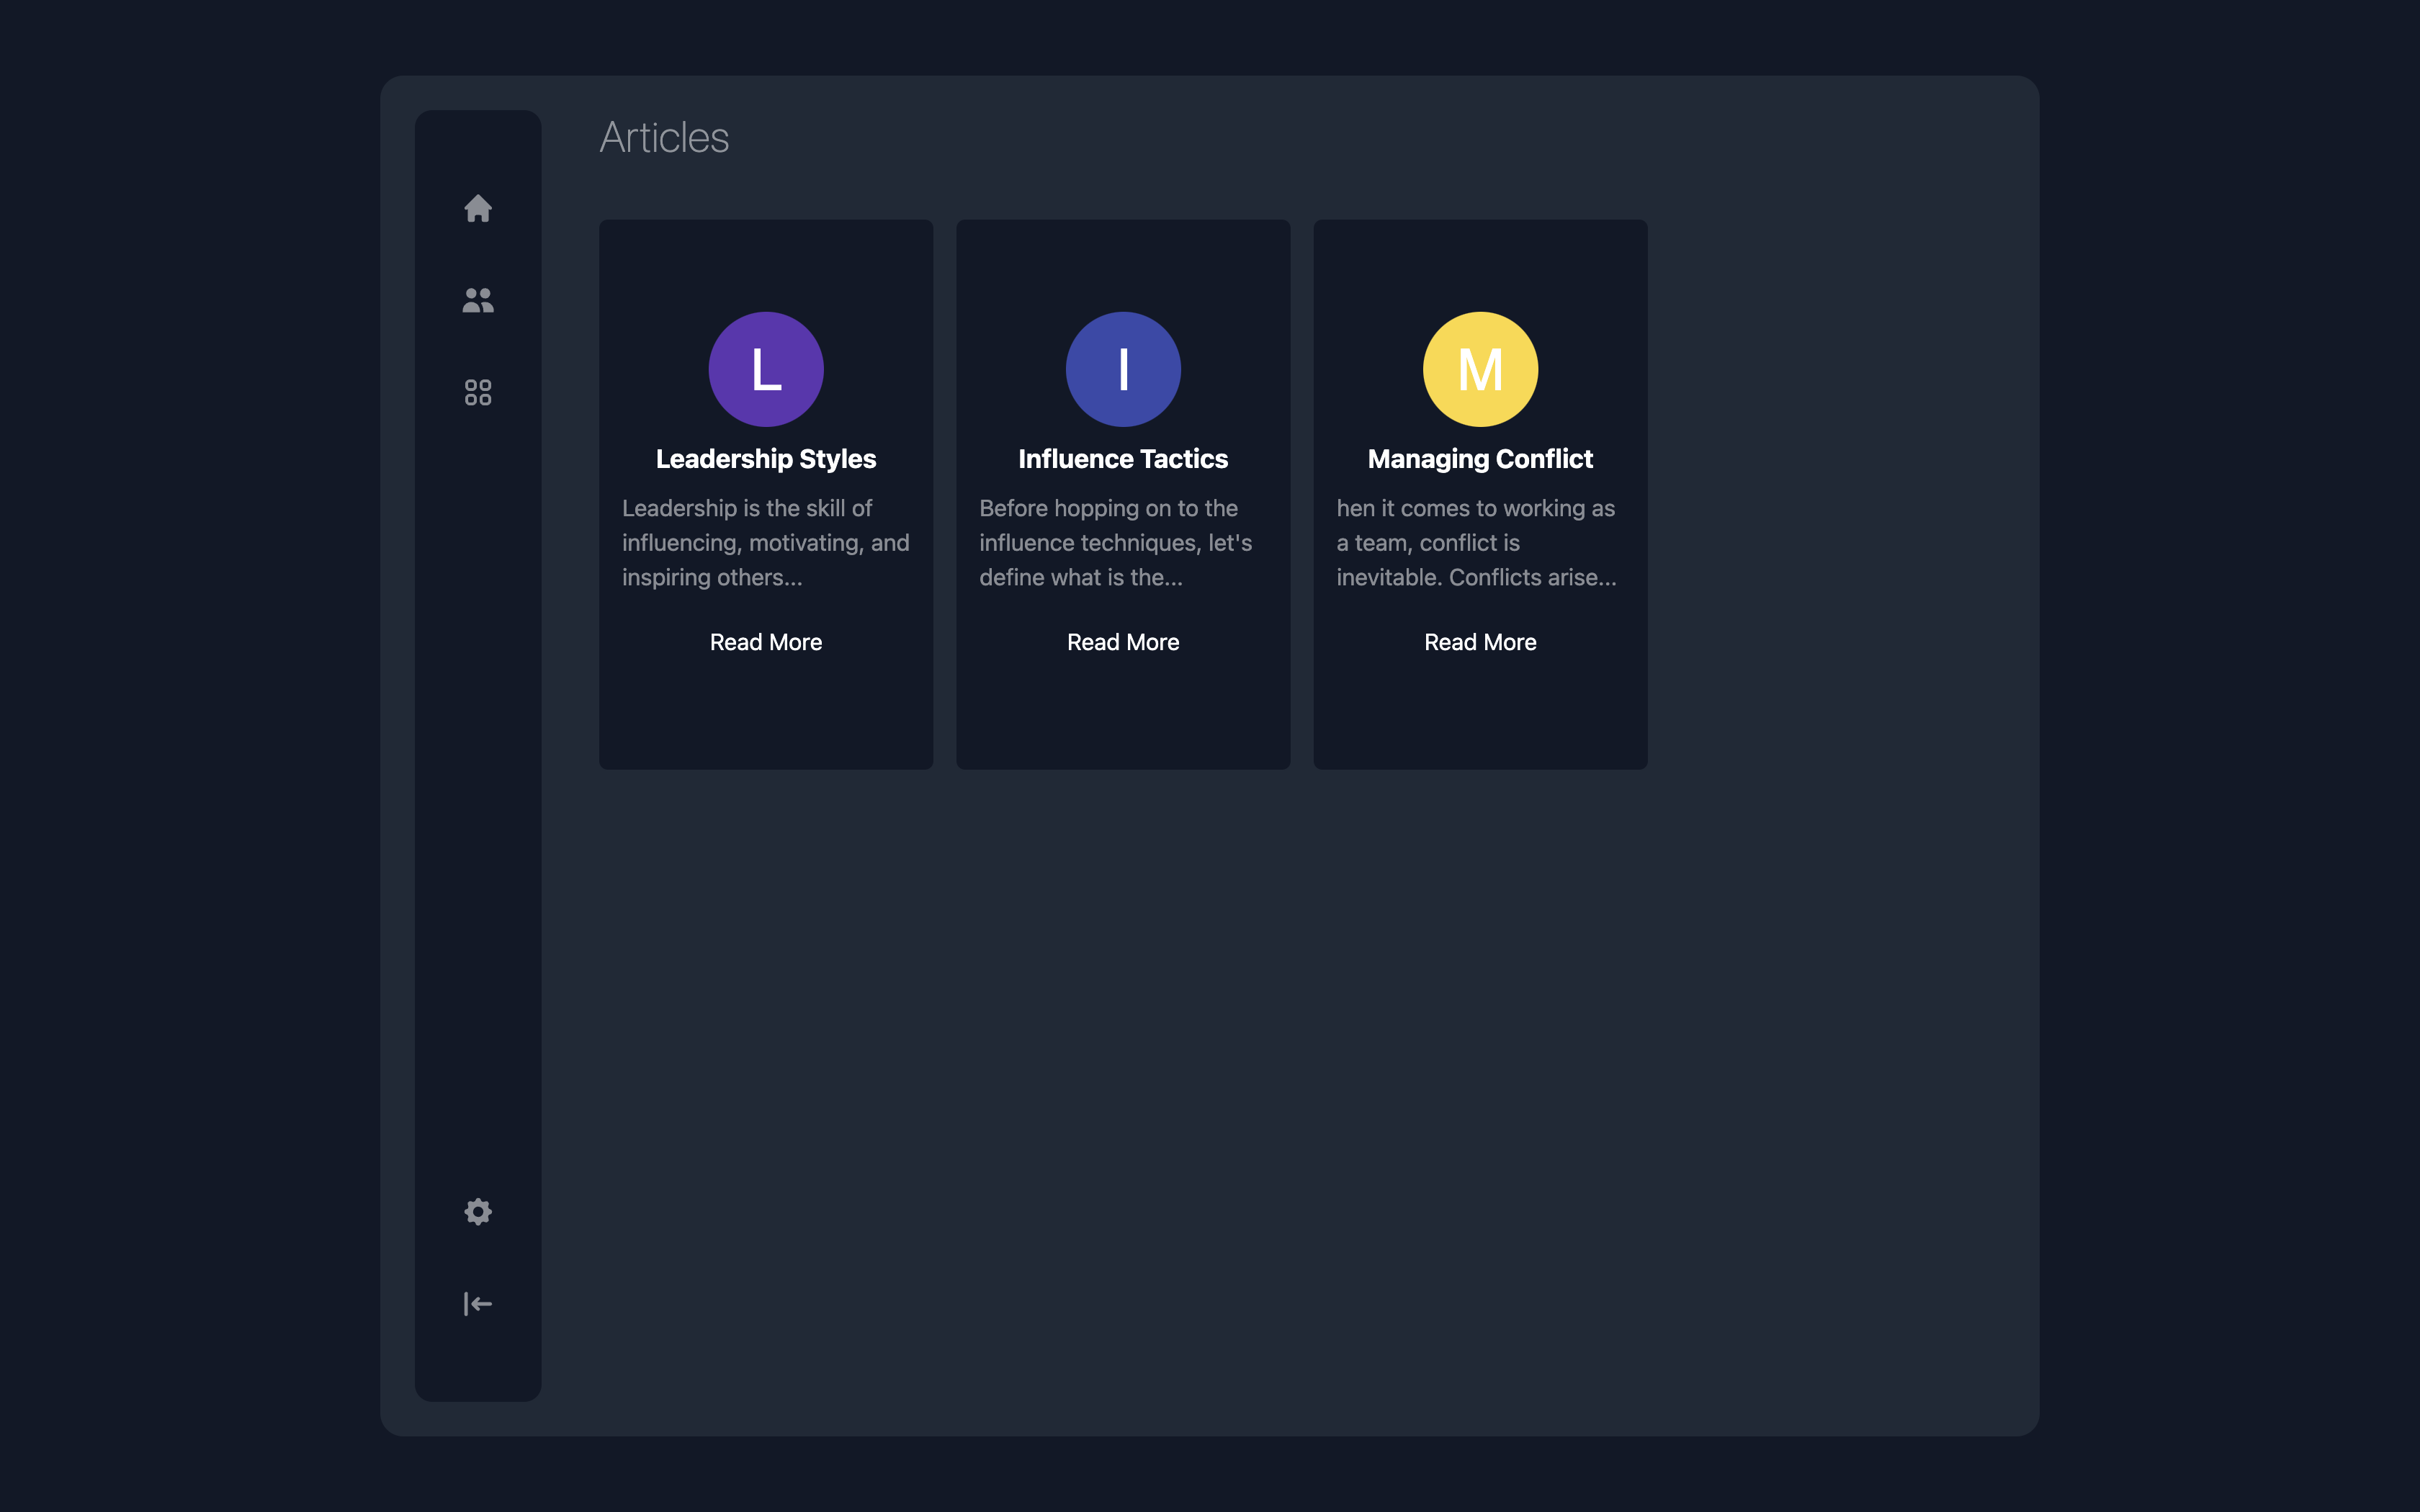Image resolution: width=2420 pixels, height=1512 pixels.
Task: Open the people/users section icon
Action: pyautogui.click(x=478, y=300)
